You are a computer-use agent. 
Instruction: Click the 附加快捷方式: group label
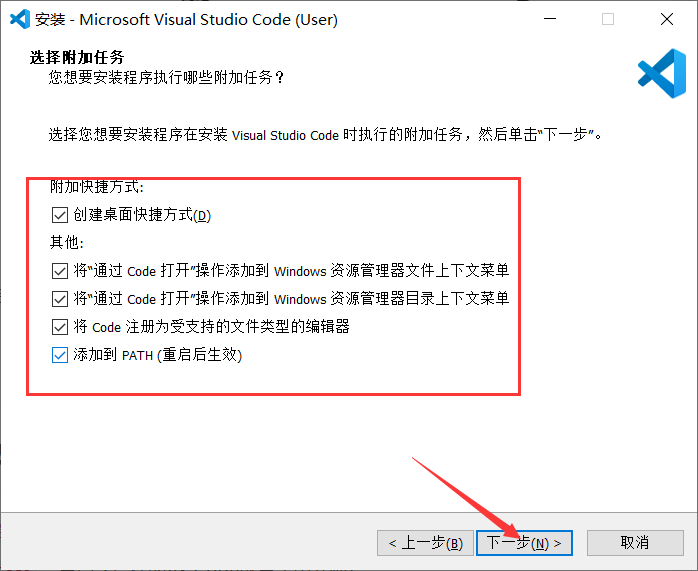click(x=96, y=187)
